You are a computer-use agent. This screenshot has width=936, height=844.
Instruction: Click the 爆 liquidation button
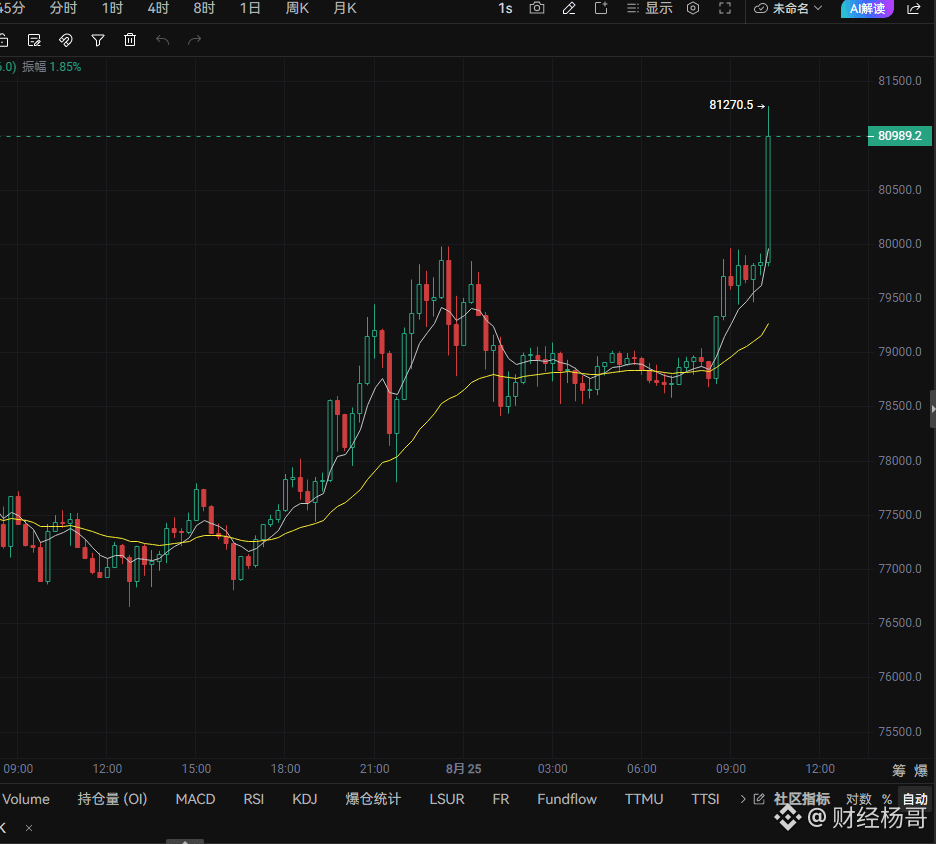(x=921, y=770)
